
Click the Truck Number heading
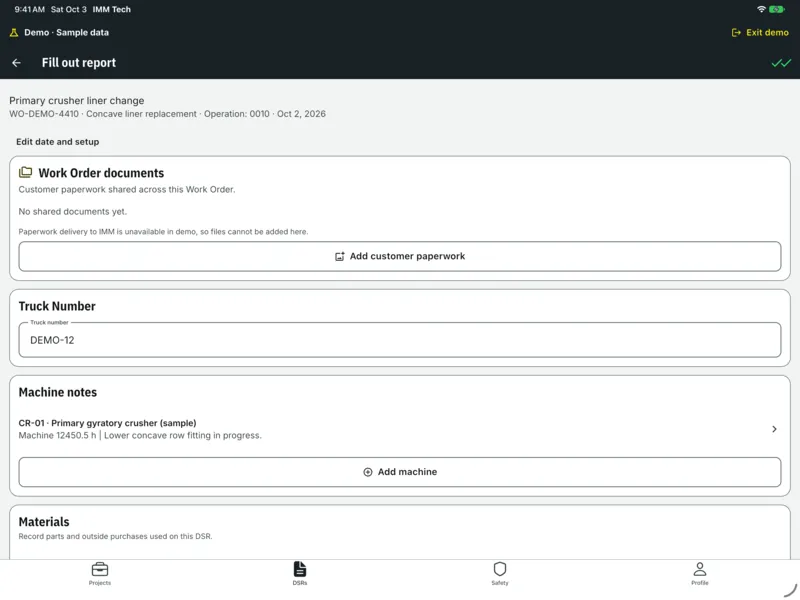57,306
